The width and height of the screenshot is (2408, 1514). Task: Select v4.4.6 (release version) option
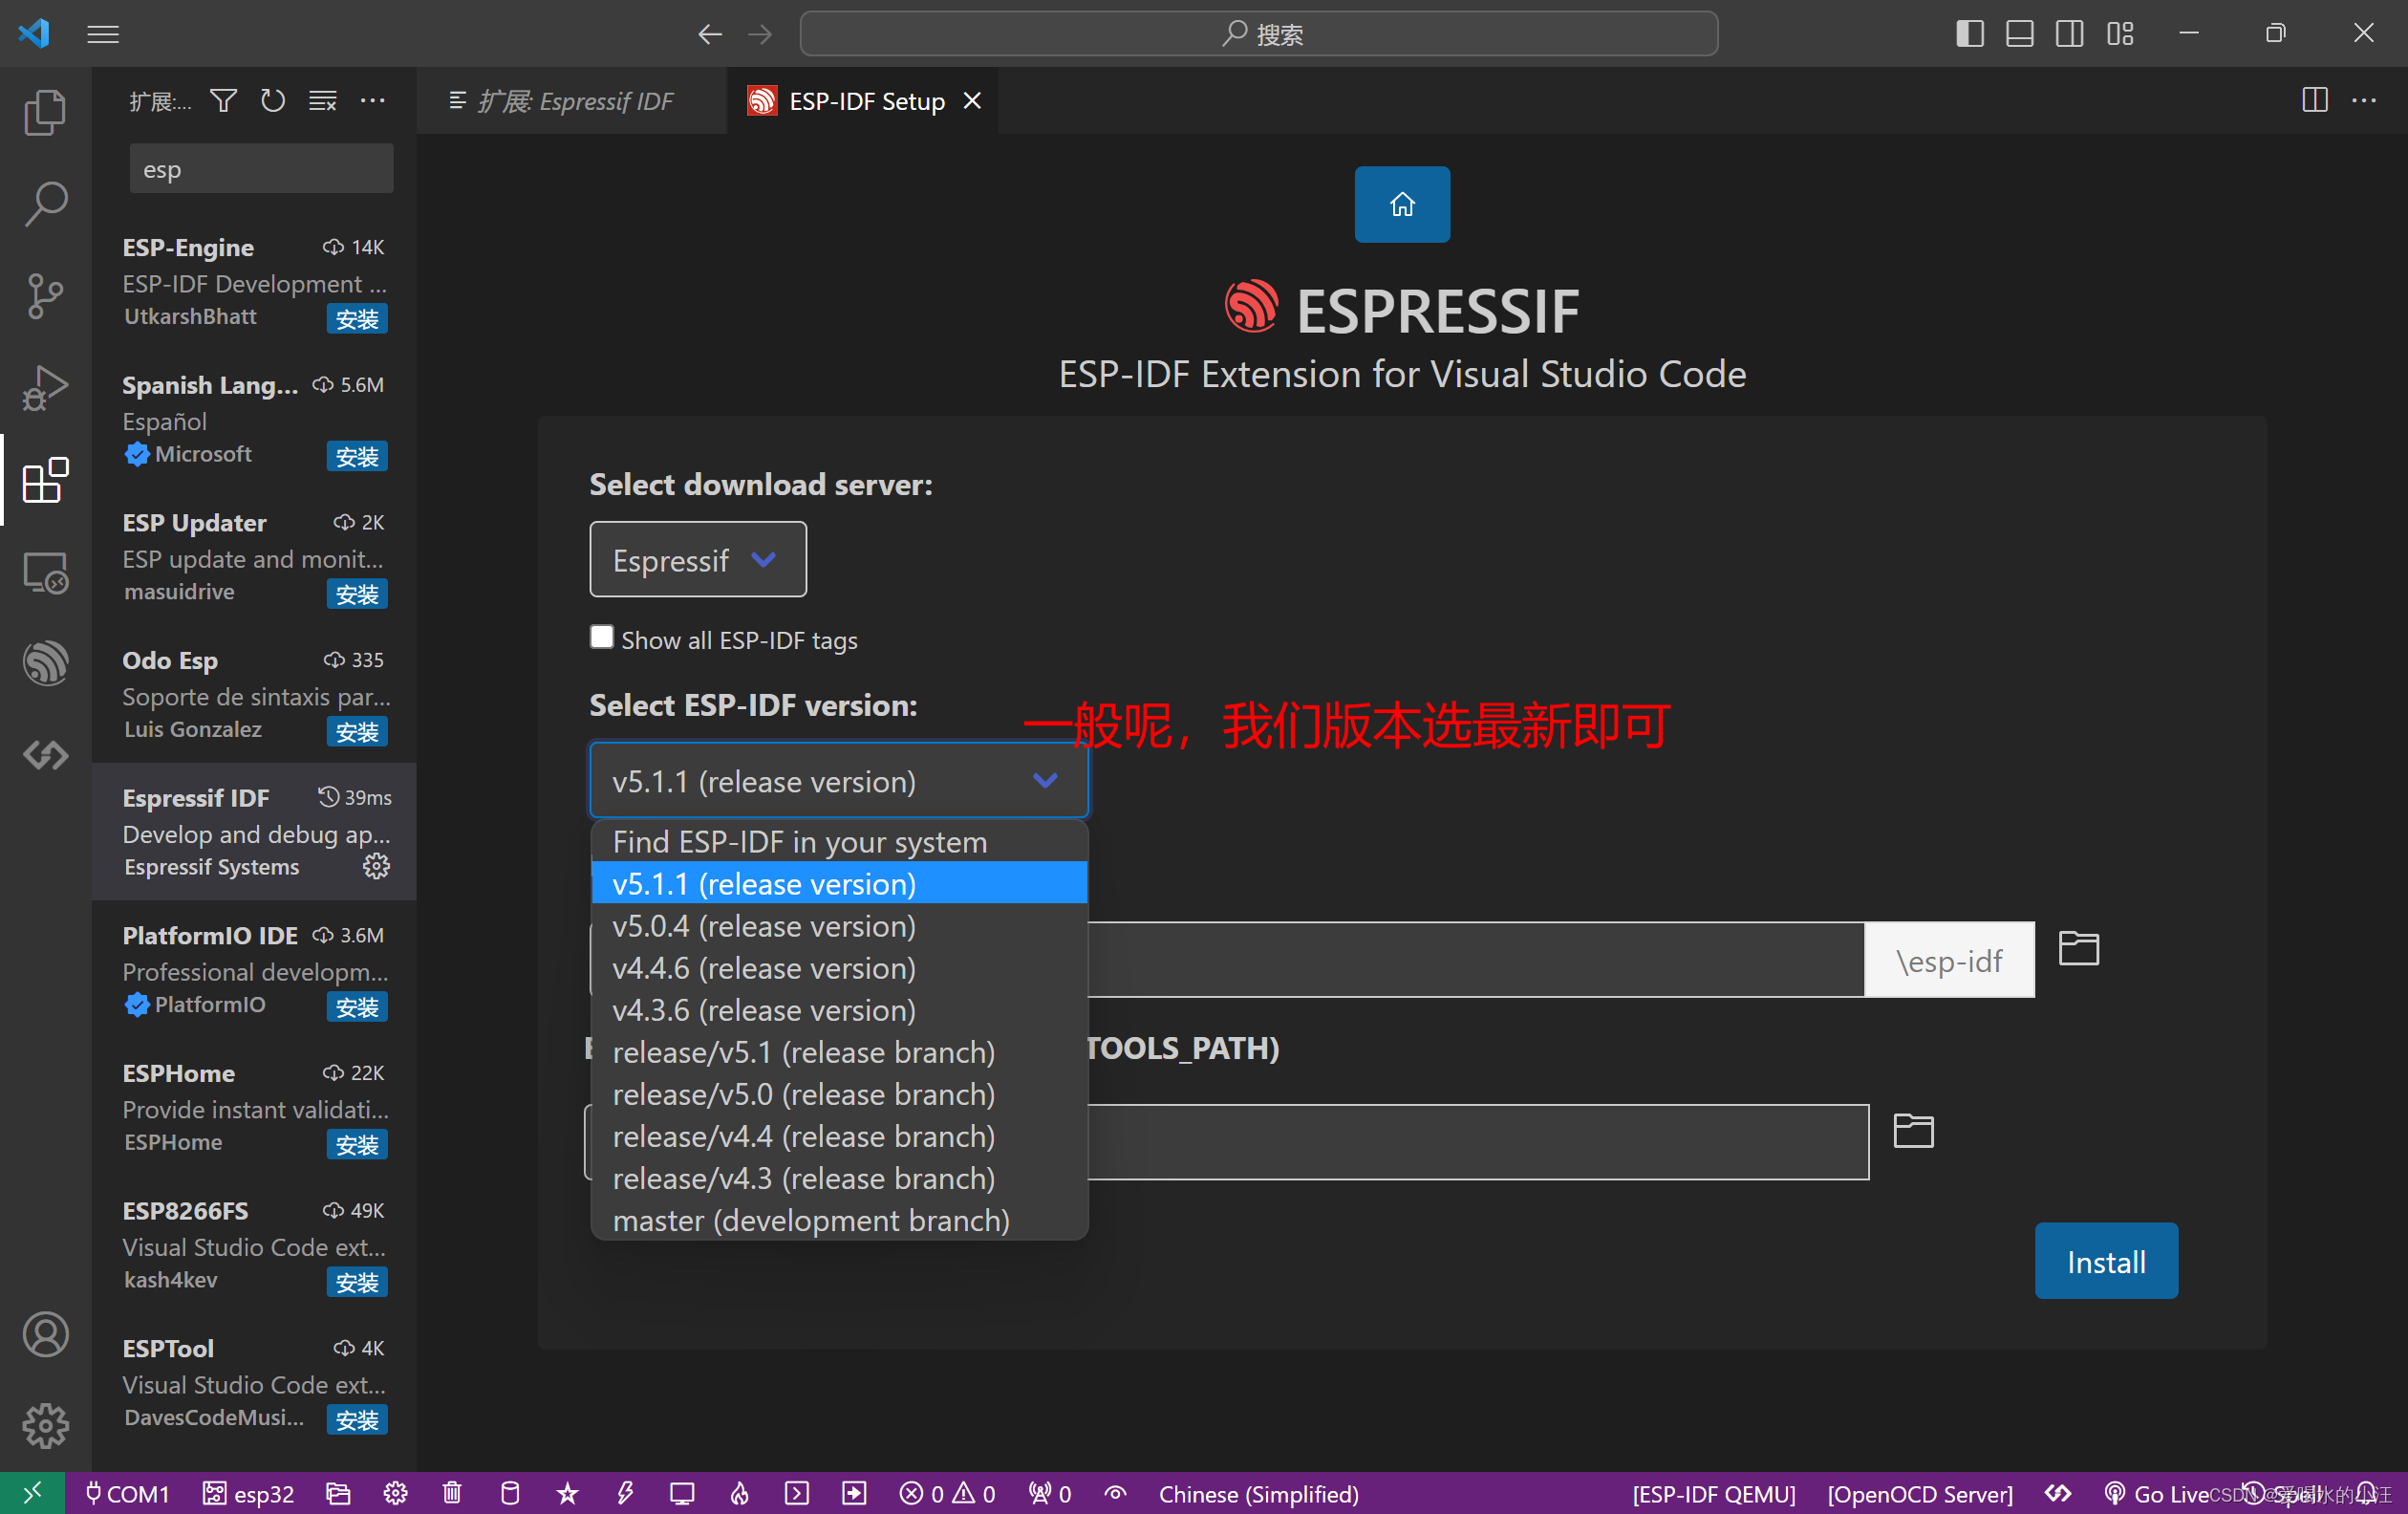[x=838, y=968]
